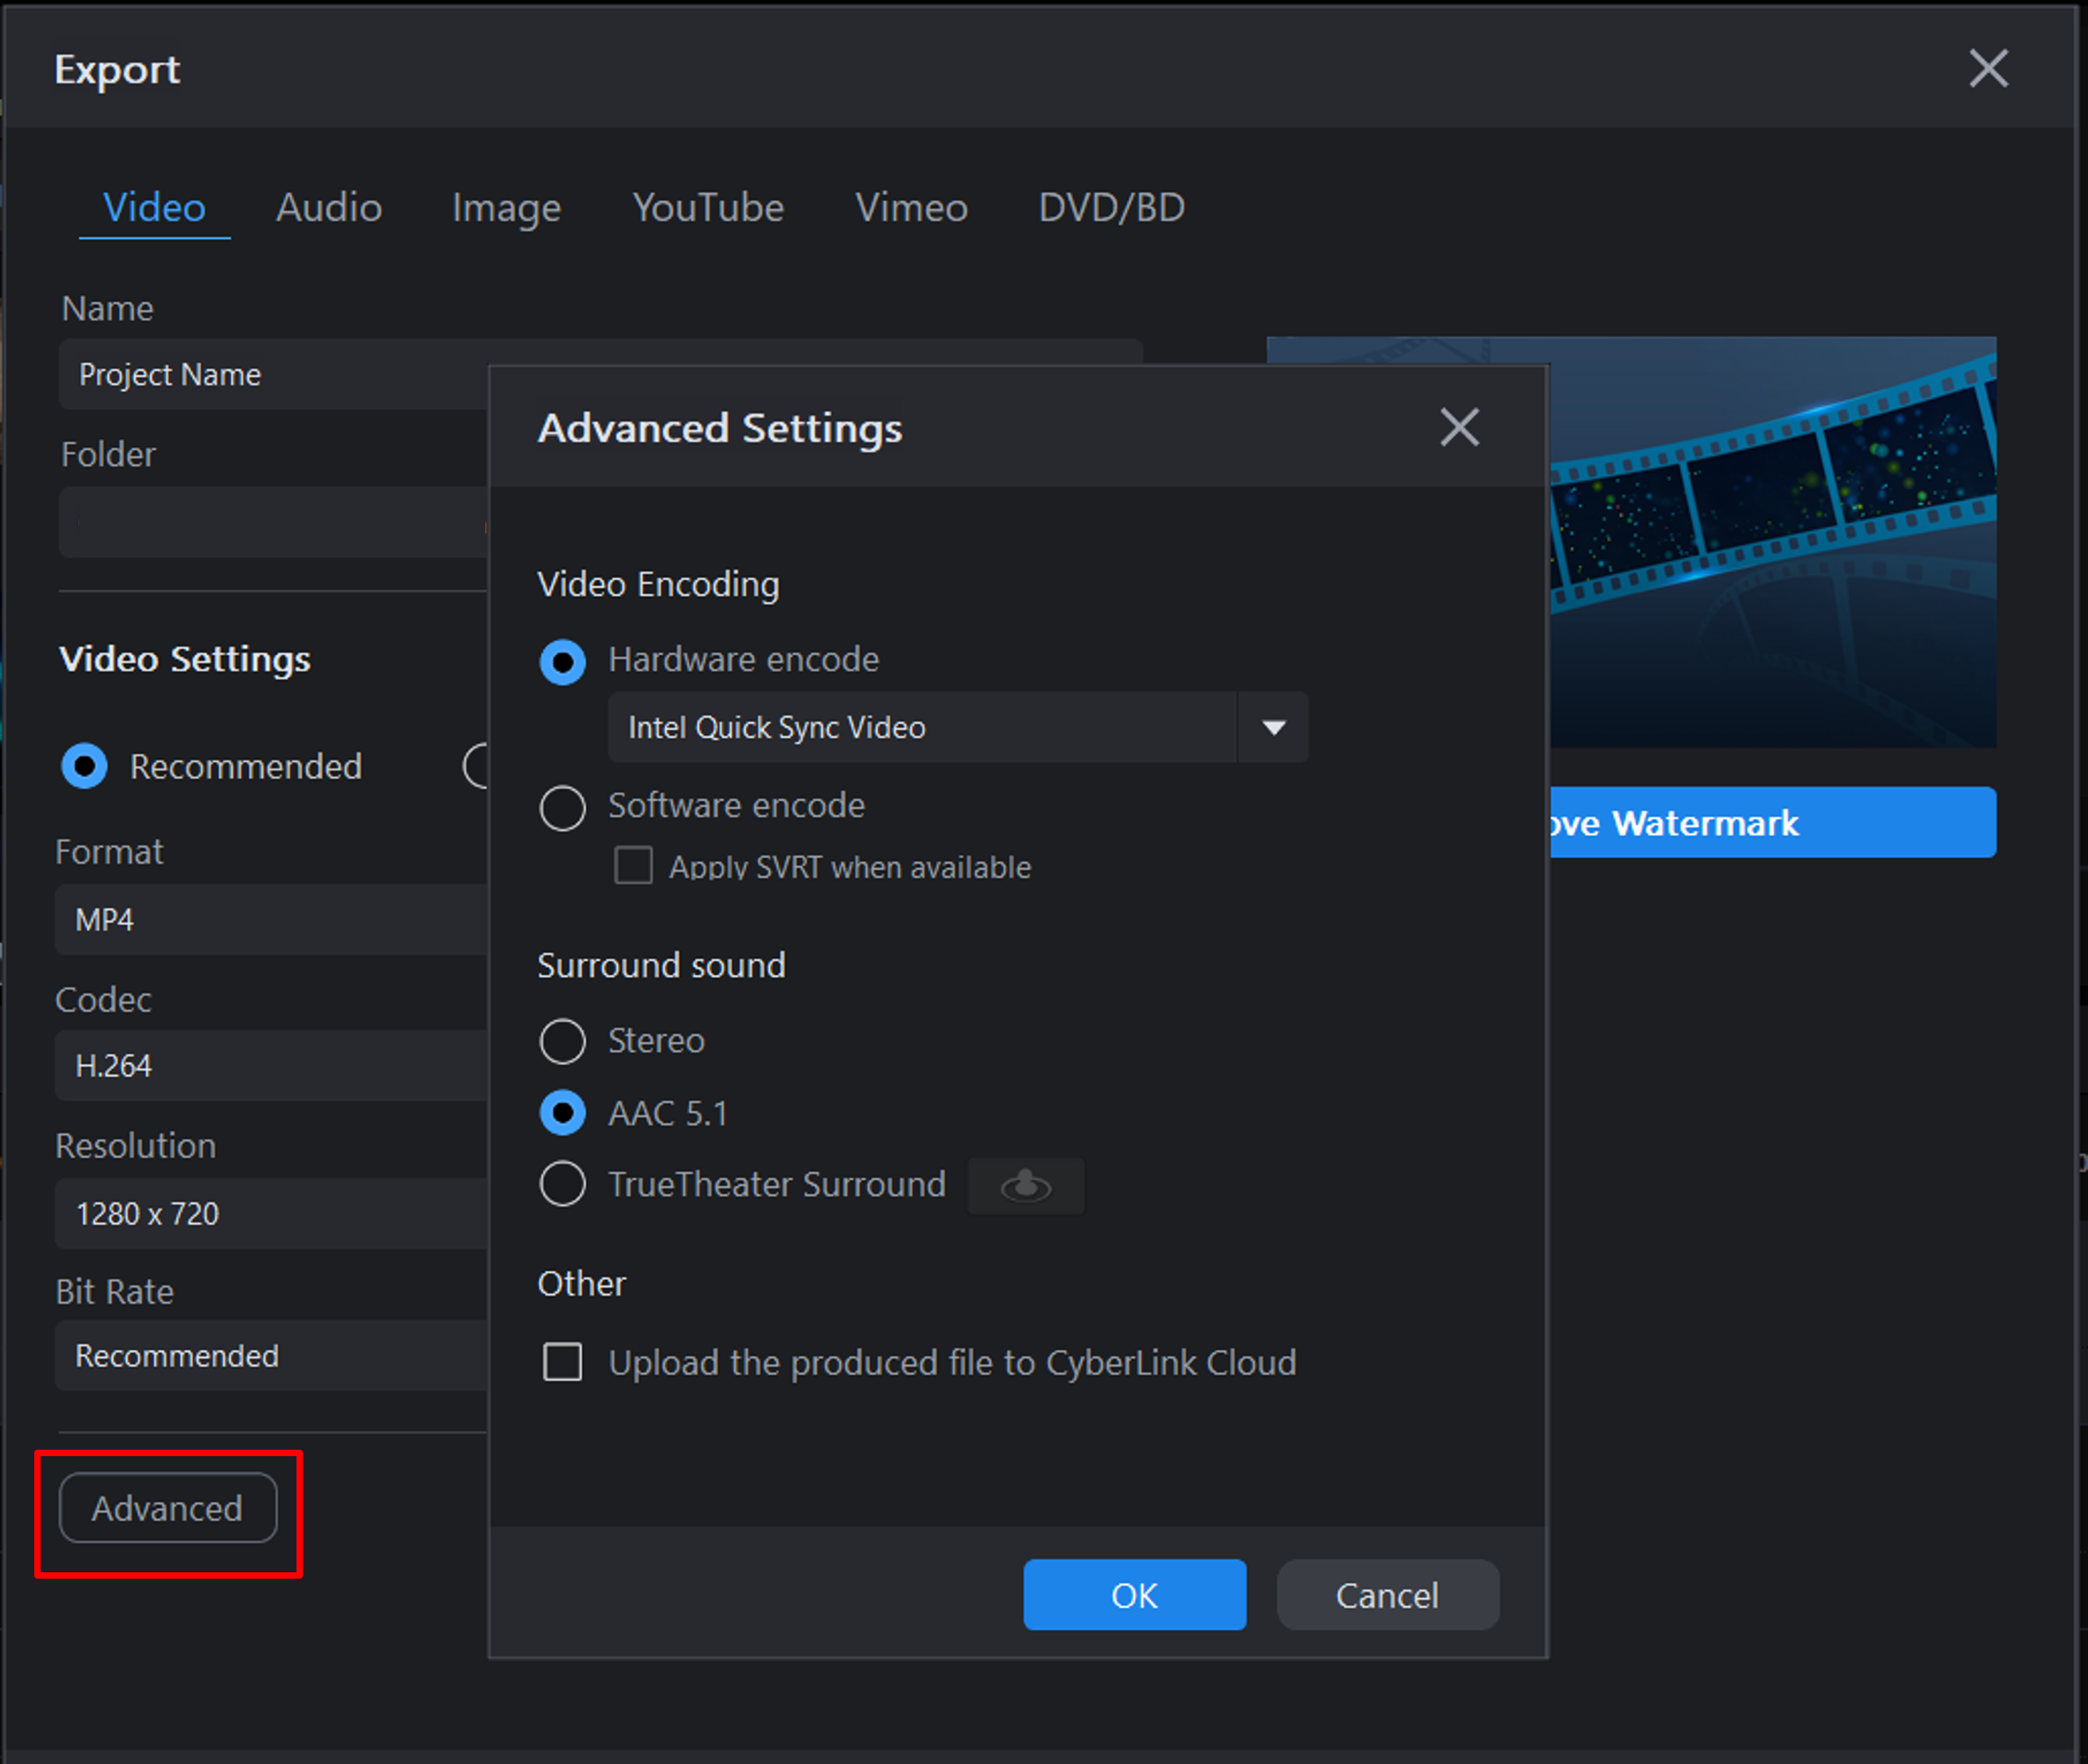Viewport: 2088px width, 1764px height.
Task: Expand the Intel Quick Sync Video dropdown arrow
Action: point(1273,727)
